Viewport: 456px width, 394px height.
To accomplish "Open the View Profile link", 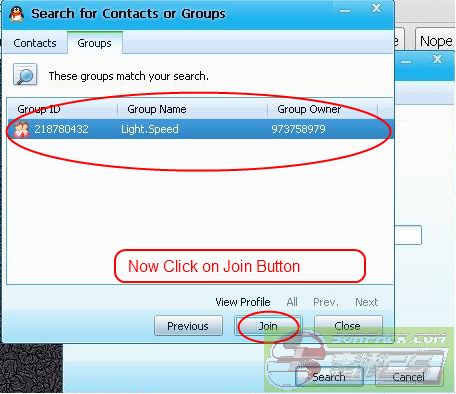I will (243, 302).
